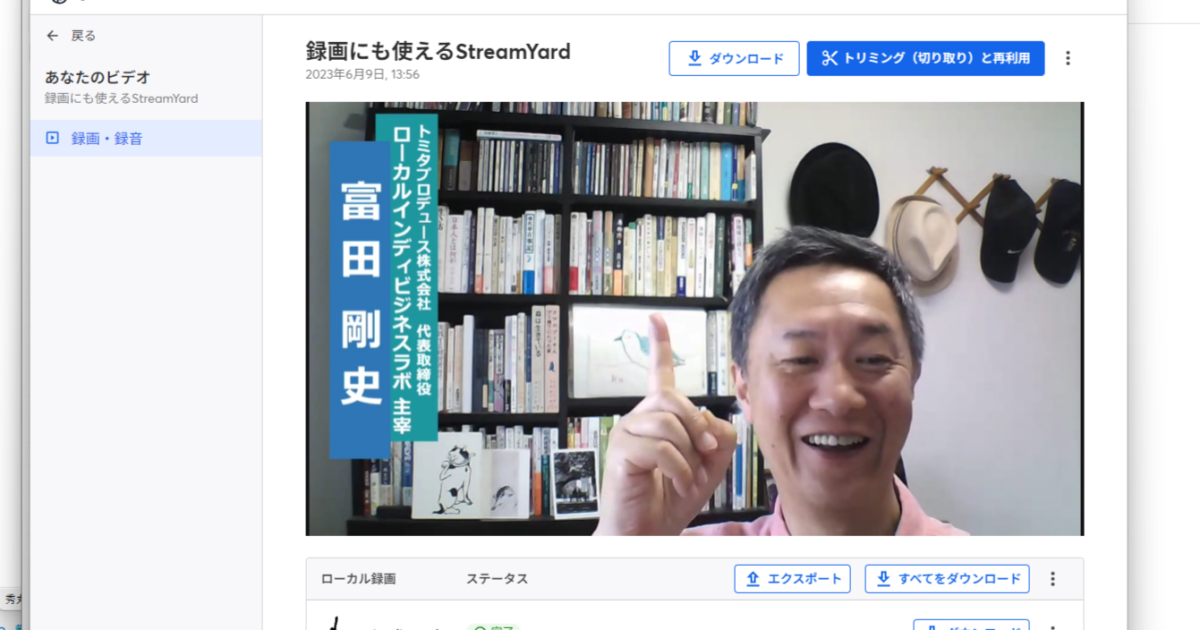
Task: Click the ローカル録画 column header
Action: click(358, 579)
